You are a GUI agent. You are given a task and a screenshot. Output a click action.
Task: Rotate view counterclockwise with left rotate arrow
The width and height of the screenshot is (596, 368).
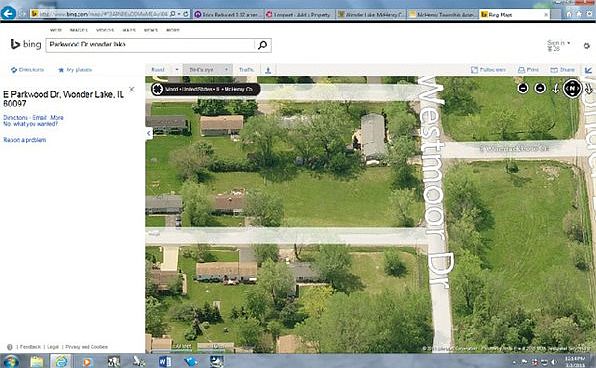(555, 89)
